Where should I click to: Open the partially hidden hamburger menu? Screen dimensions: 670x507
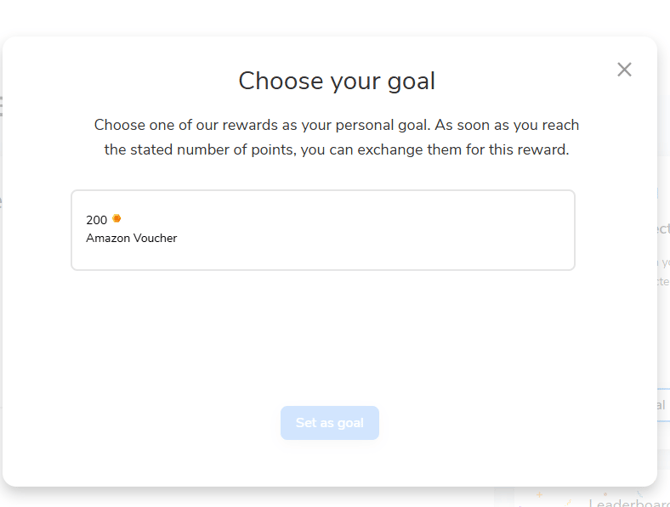point(1,105)
